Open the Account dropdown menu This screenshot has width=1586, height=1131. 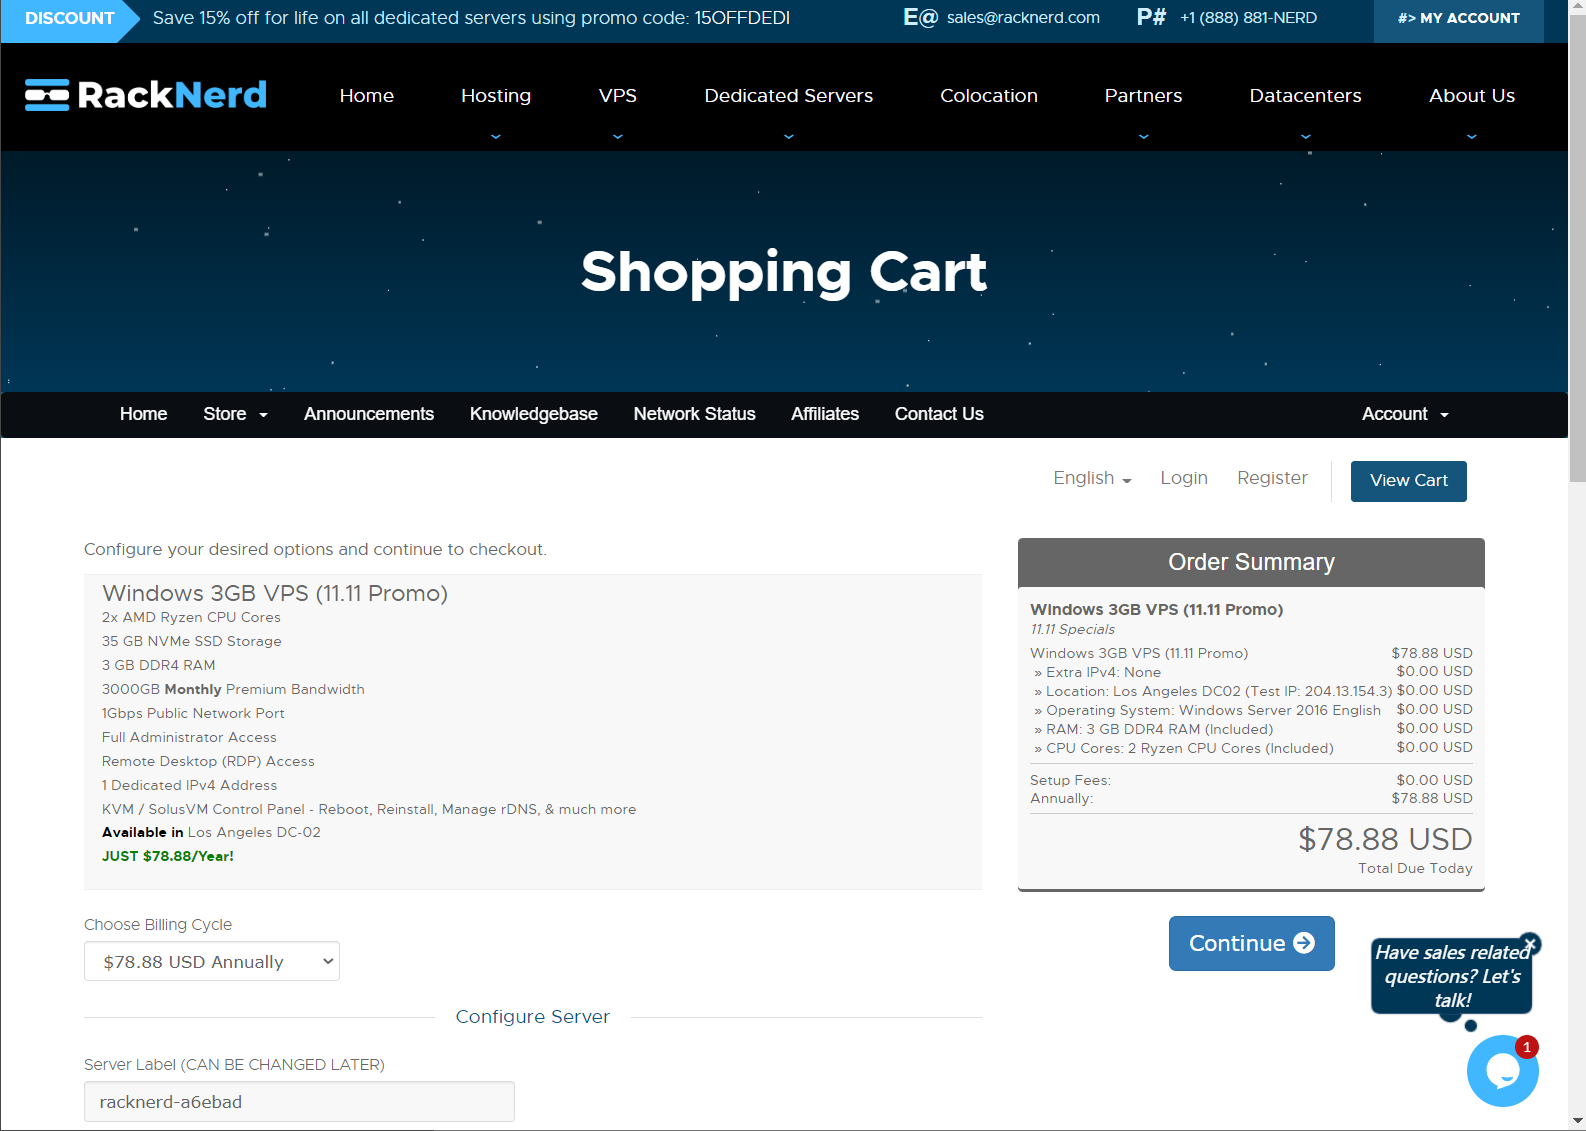tap(1405, 414)
